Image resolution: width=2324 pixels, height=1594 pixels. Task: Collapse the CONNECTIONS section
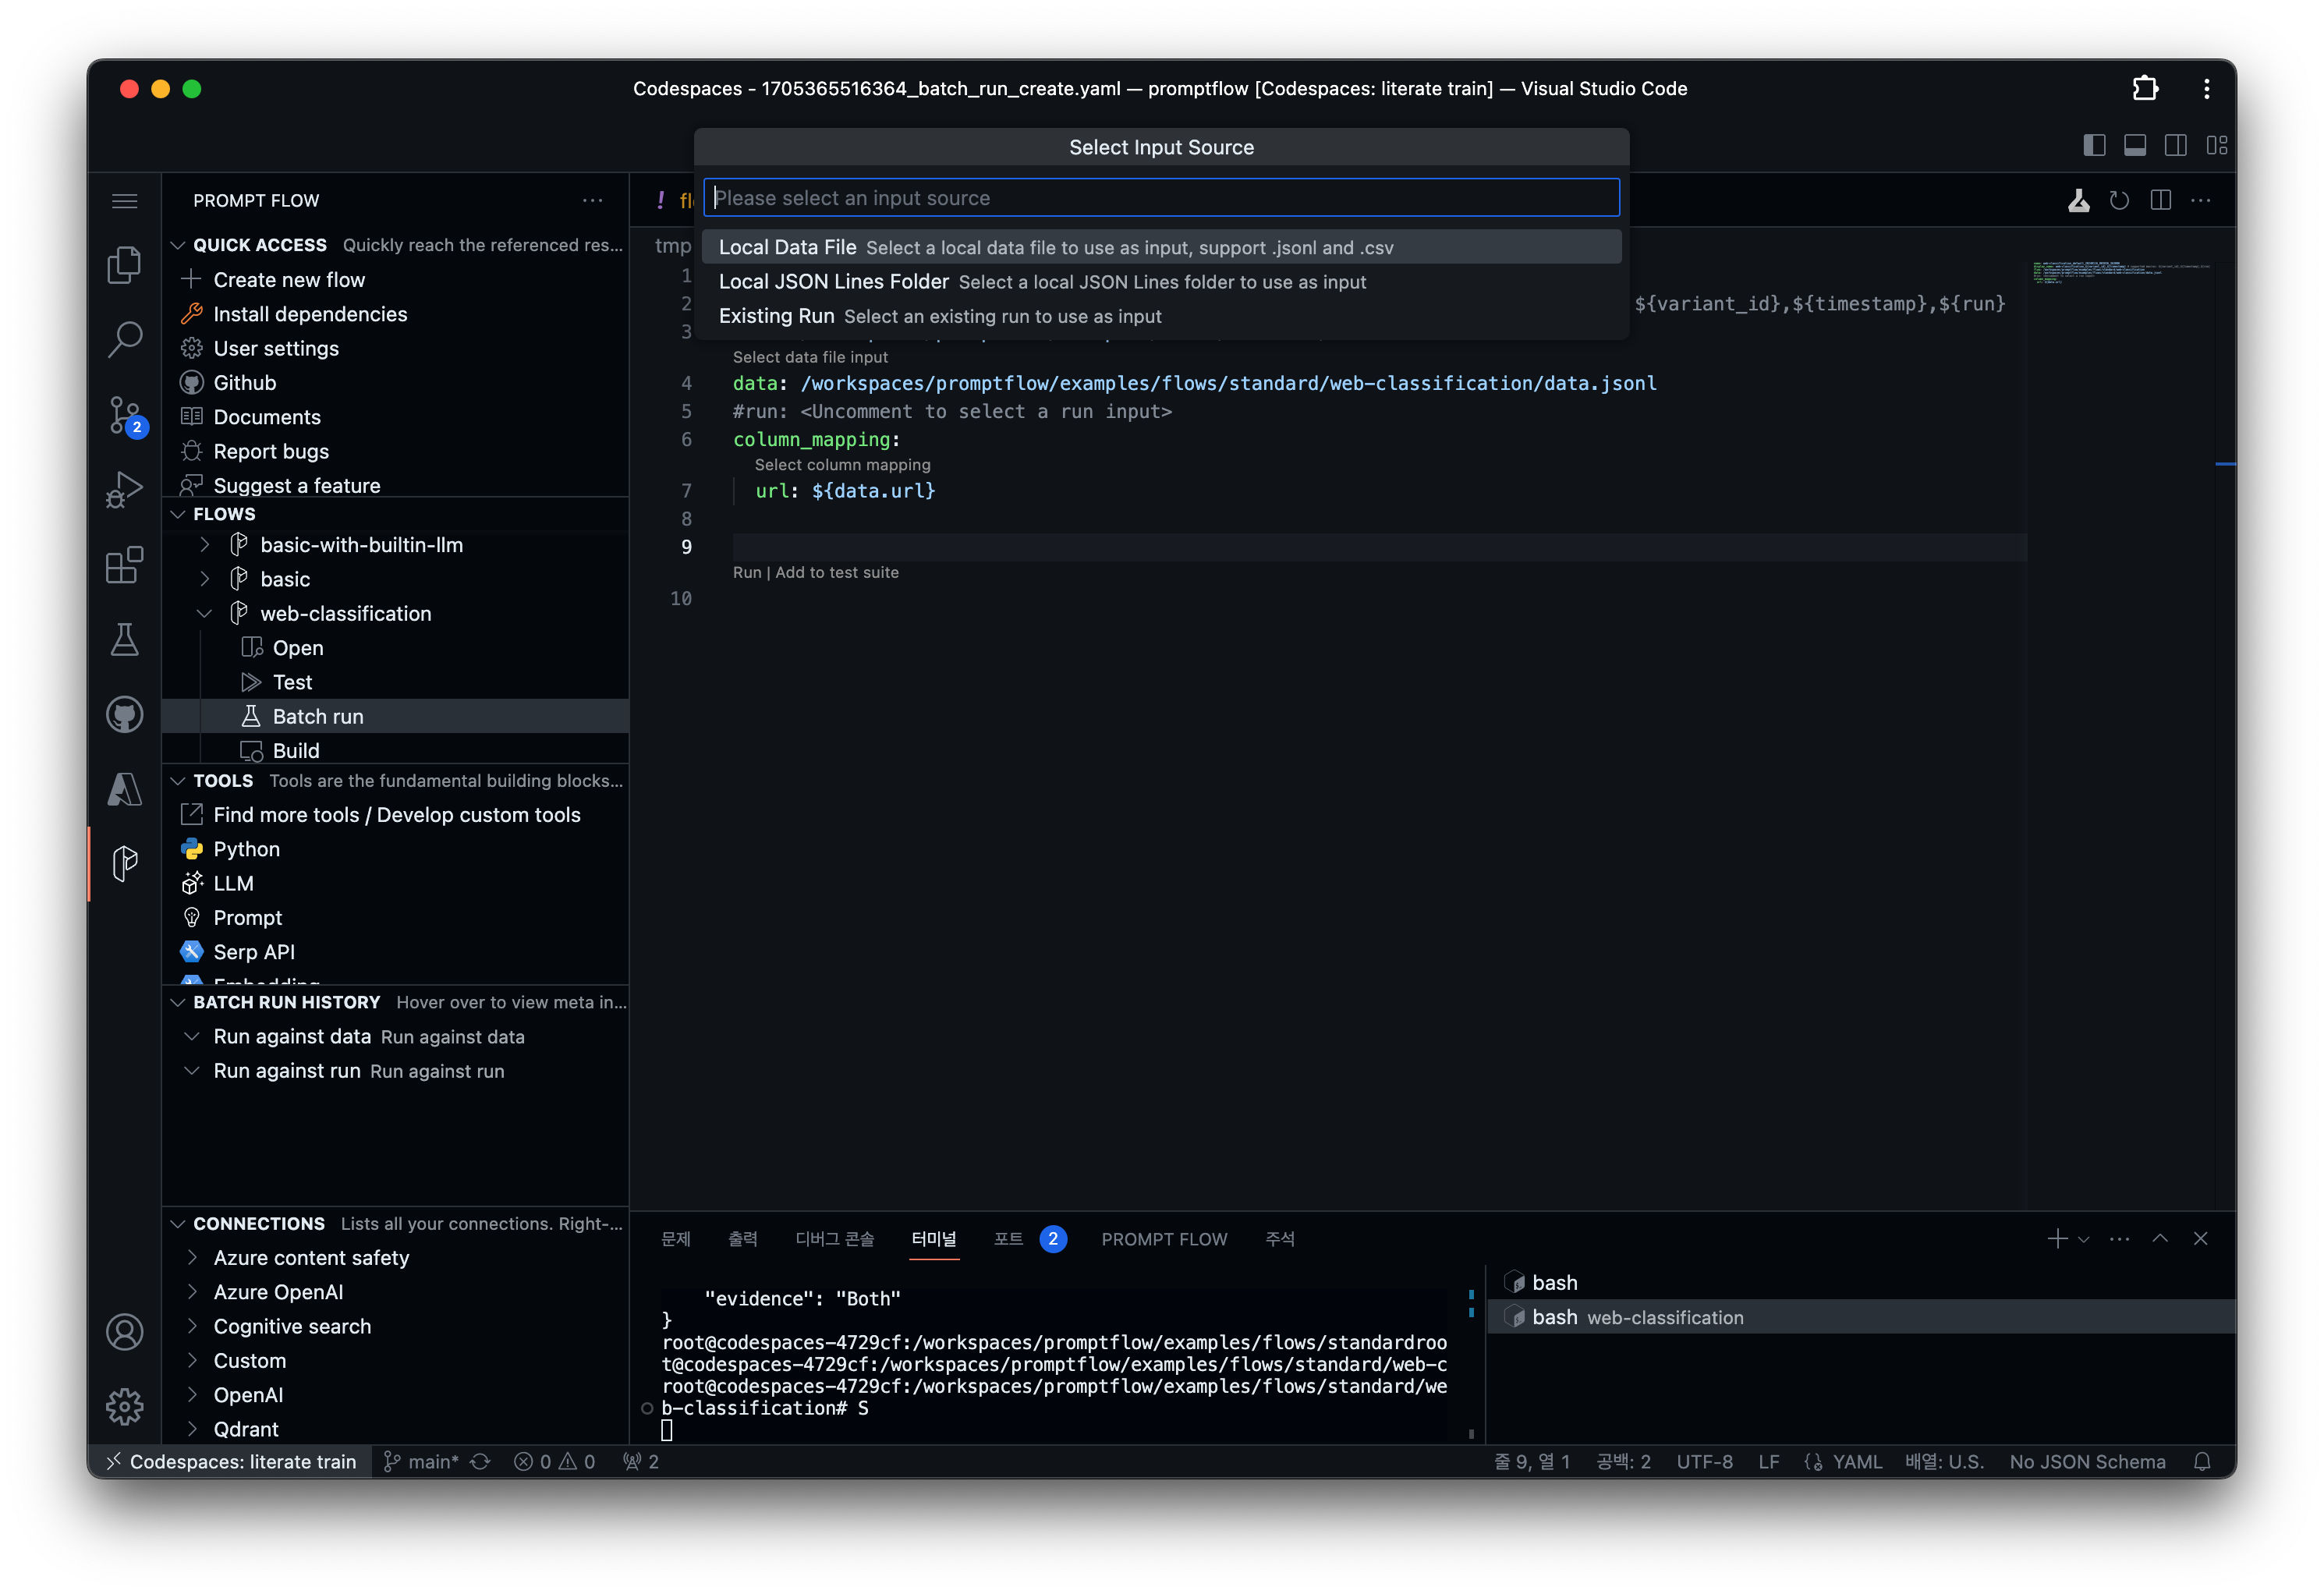[178, 1224]
